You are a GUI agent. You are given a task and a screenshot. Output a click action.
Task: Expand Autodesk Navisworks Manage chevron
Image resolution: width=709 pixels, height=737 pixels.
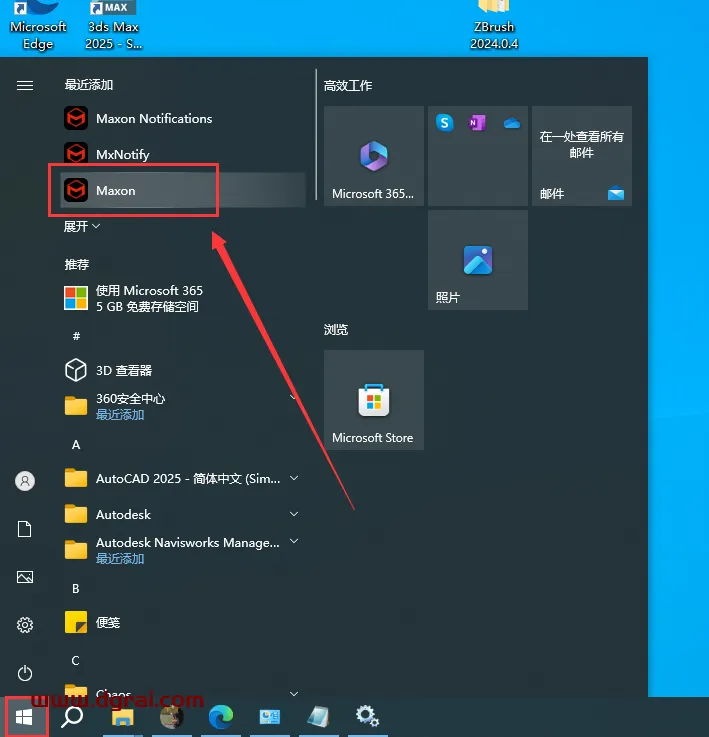click(294, 541)
